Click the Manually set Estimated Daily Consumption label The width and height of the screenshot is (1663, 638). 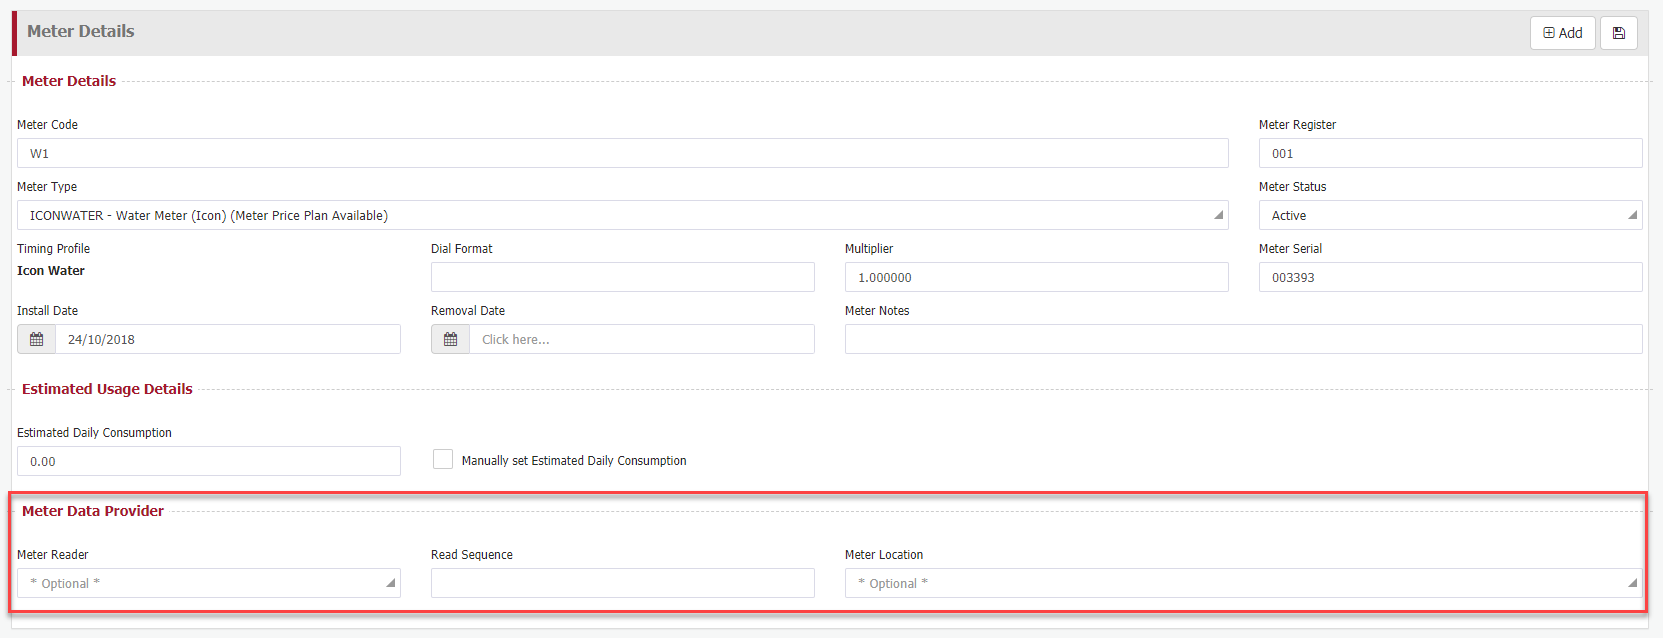click(574, 461)
